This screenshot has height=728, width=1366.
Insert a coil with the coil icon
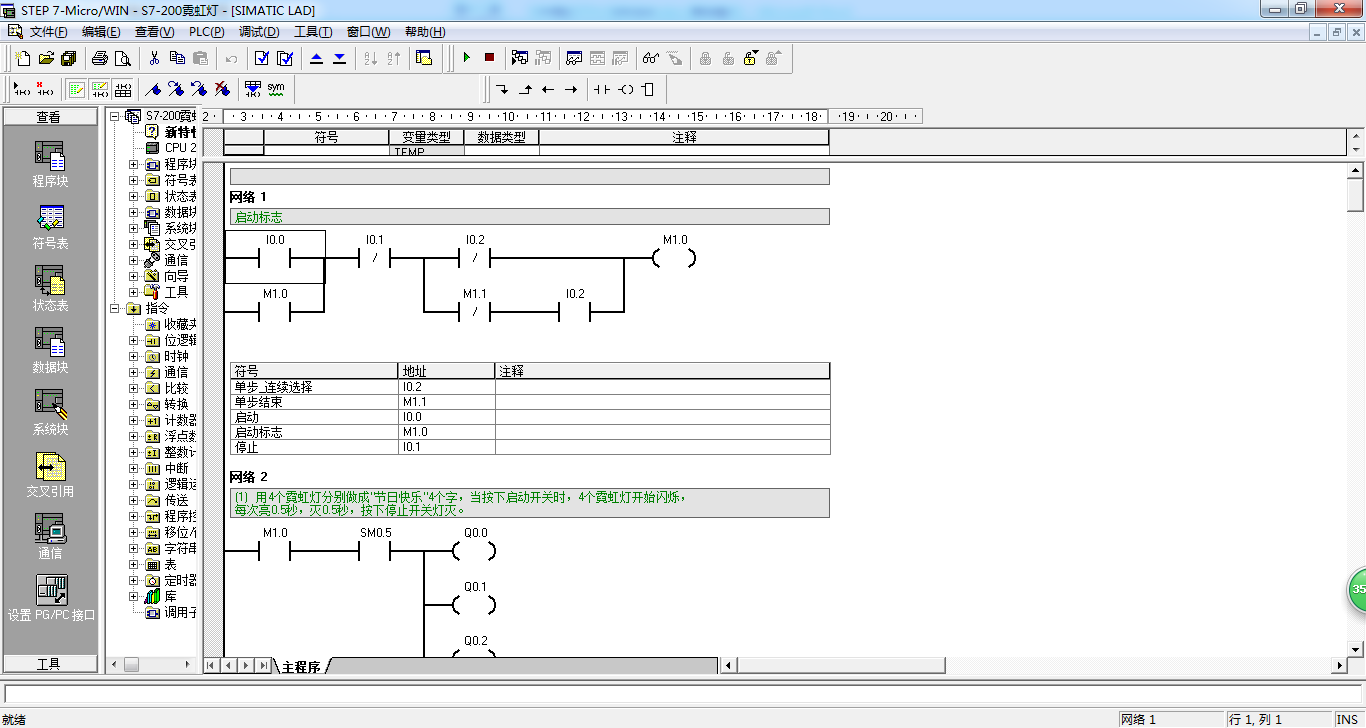(625, 89)
